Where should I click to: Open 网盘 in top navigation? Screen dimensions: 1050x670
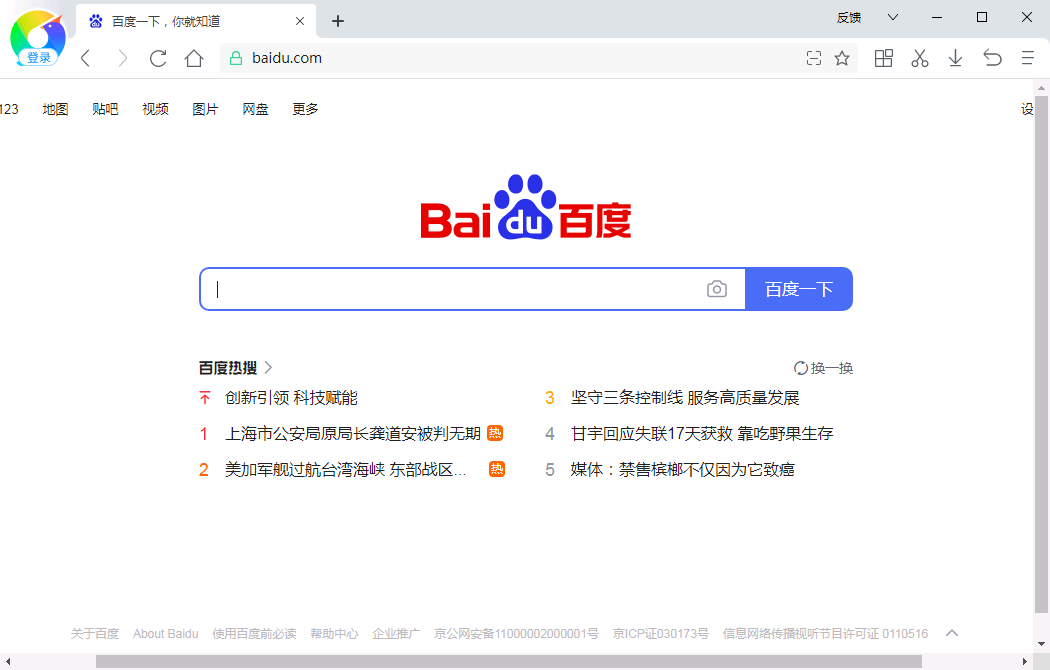(255, 109)
